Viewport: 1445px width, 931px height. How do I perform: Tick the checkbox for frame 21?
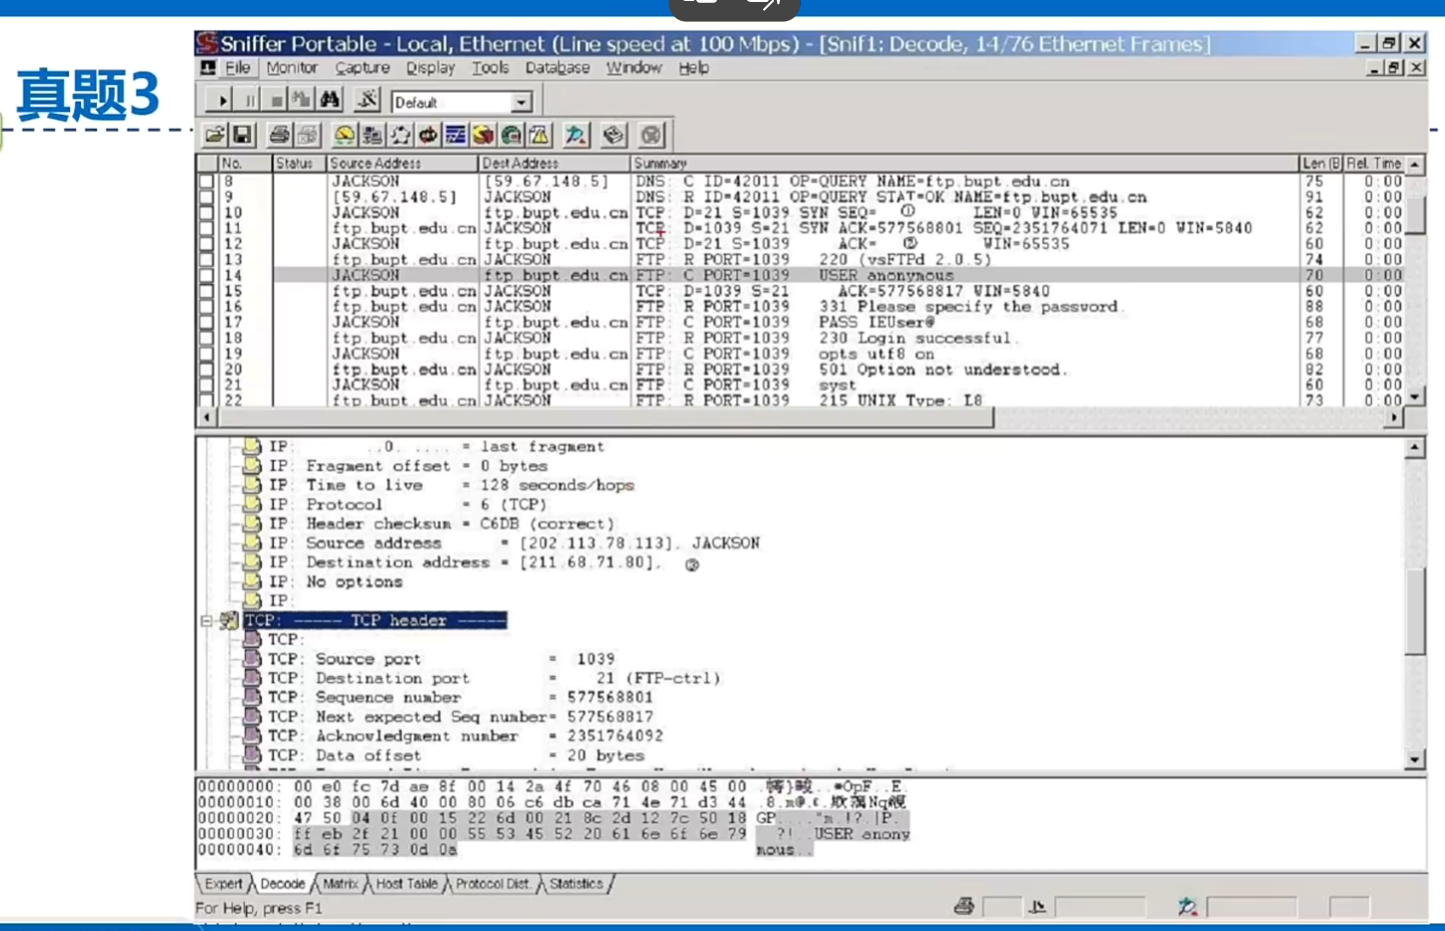[207, 385]
